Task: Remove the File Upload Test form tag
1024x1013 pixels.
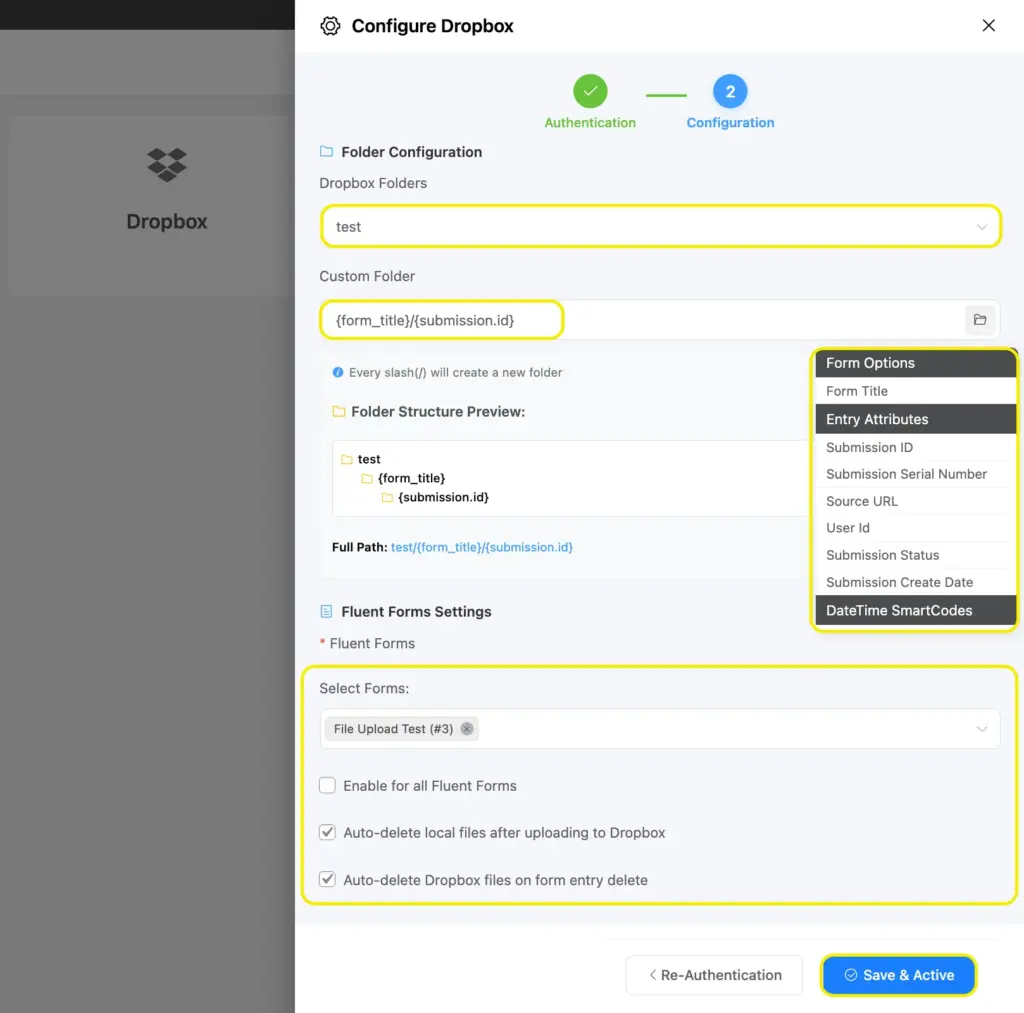Action: click(x=466, y=729)
